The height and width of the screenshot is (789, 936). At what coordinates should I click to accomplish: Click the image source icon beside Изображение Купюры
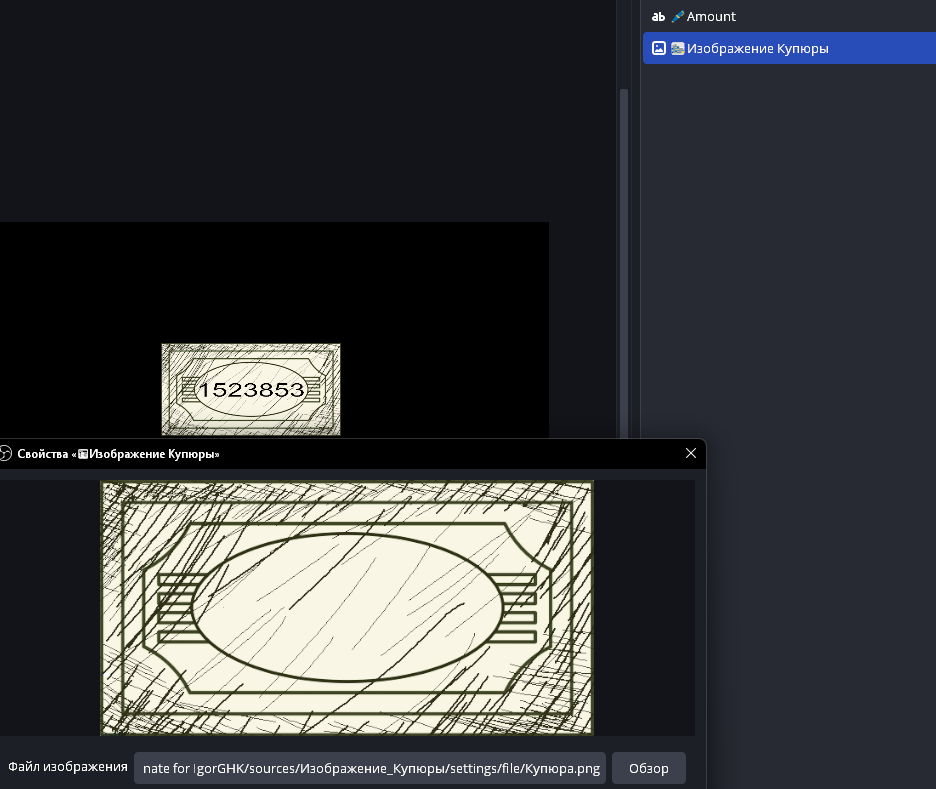pos(658,48)
